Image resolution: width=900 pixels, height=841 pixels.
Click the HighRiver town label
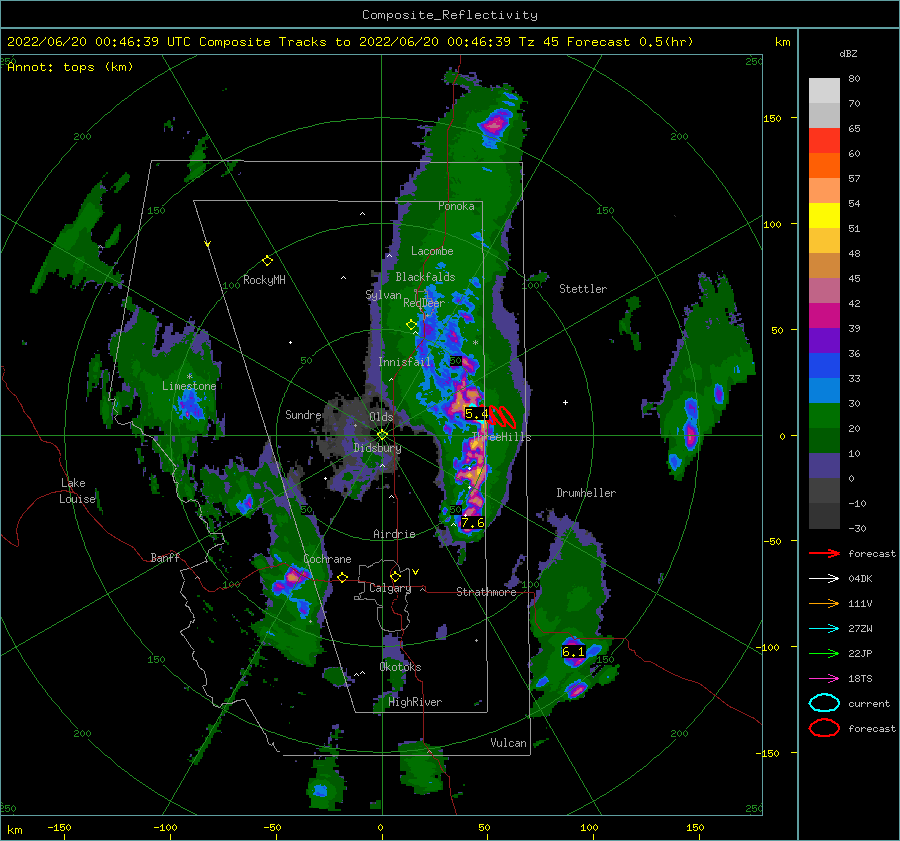pyautogui.click(x=415, y=702)
